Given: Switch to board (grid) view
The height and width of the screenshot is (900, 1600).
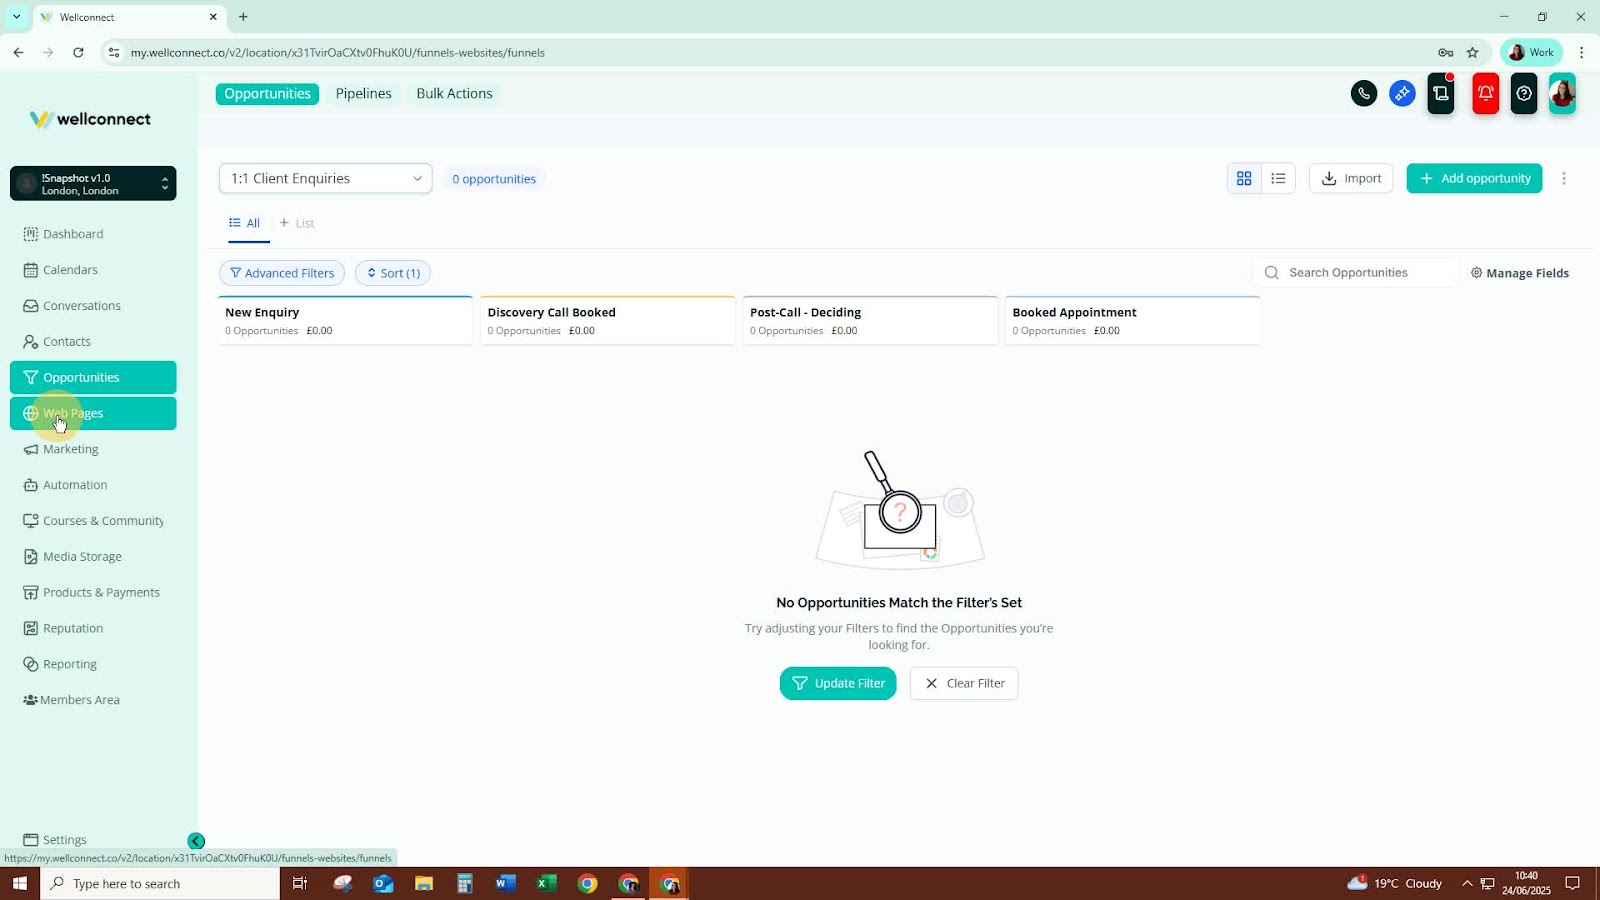Looking at the screenshot, I should tap(1244, 178).
